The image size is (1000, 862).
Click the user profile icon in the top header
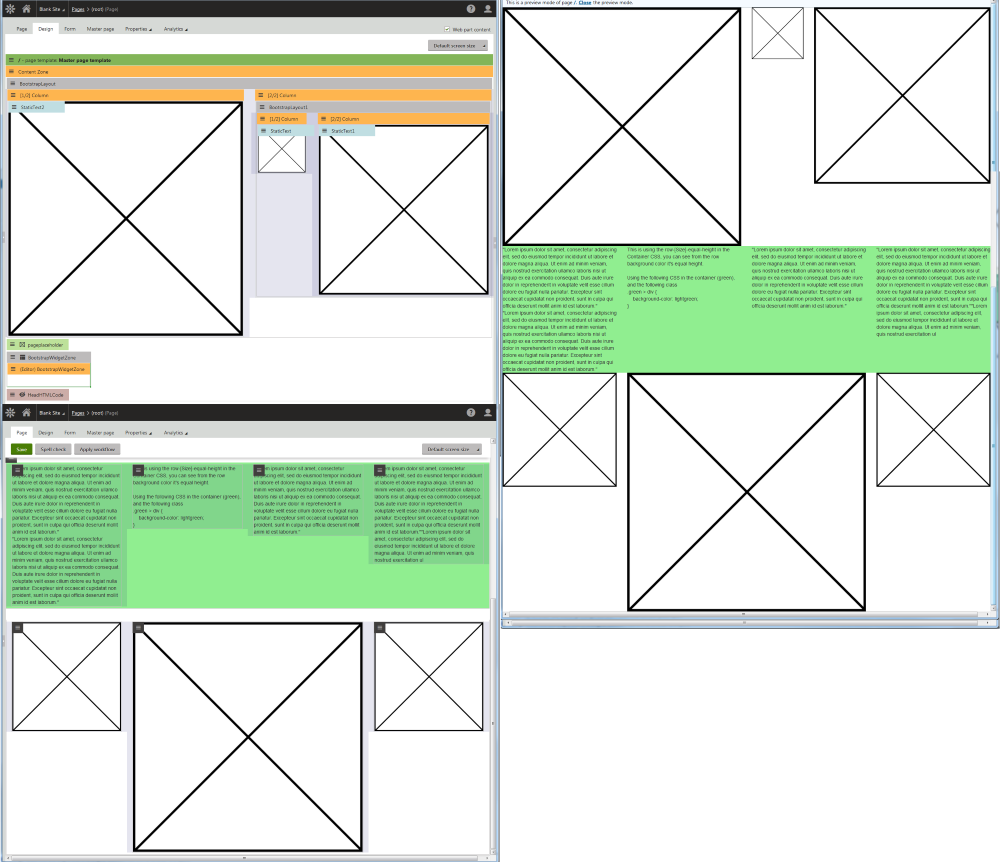(x=487, y=8)
